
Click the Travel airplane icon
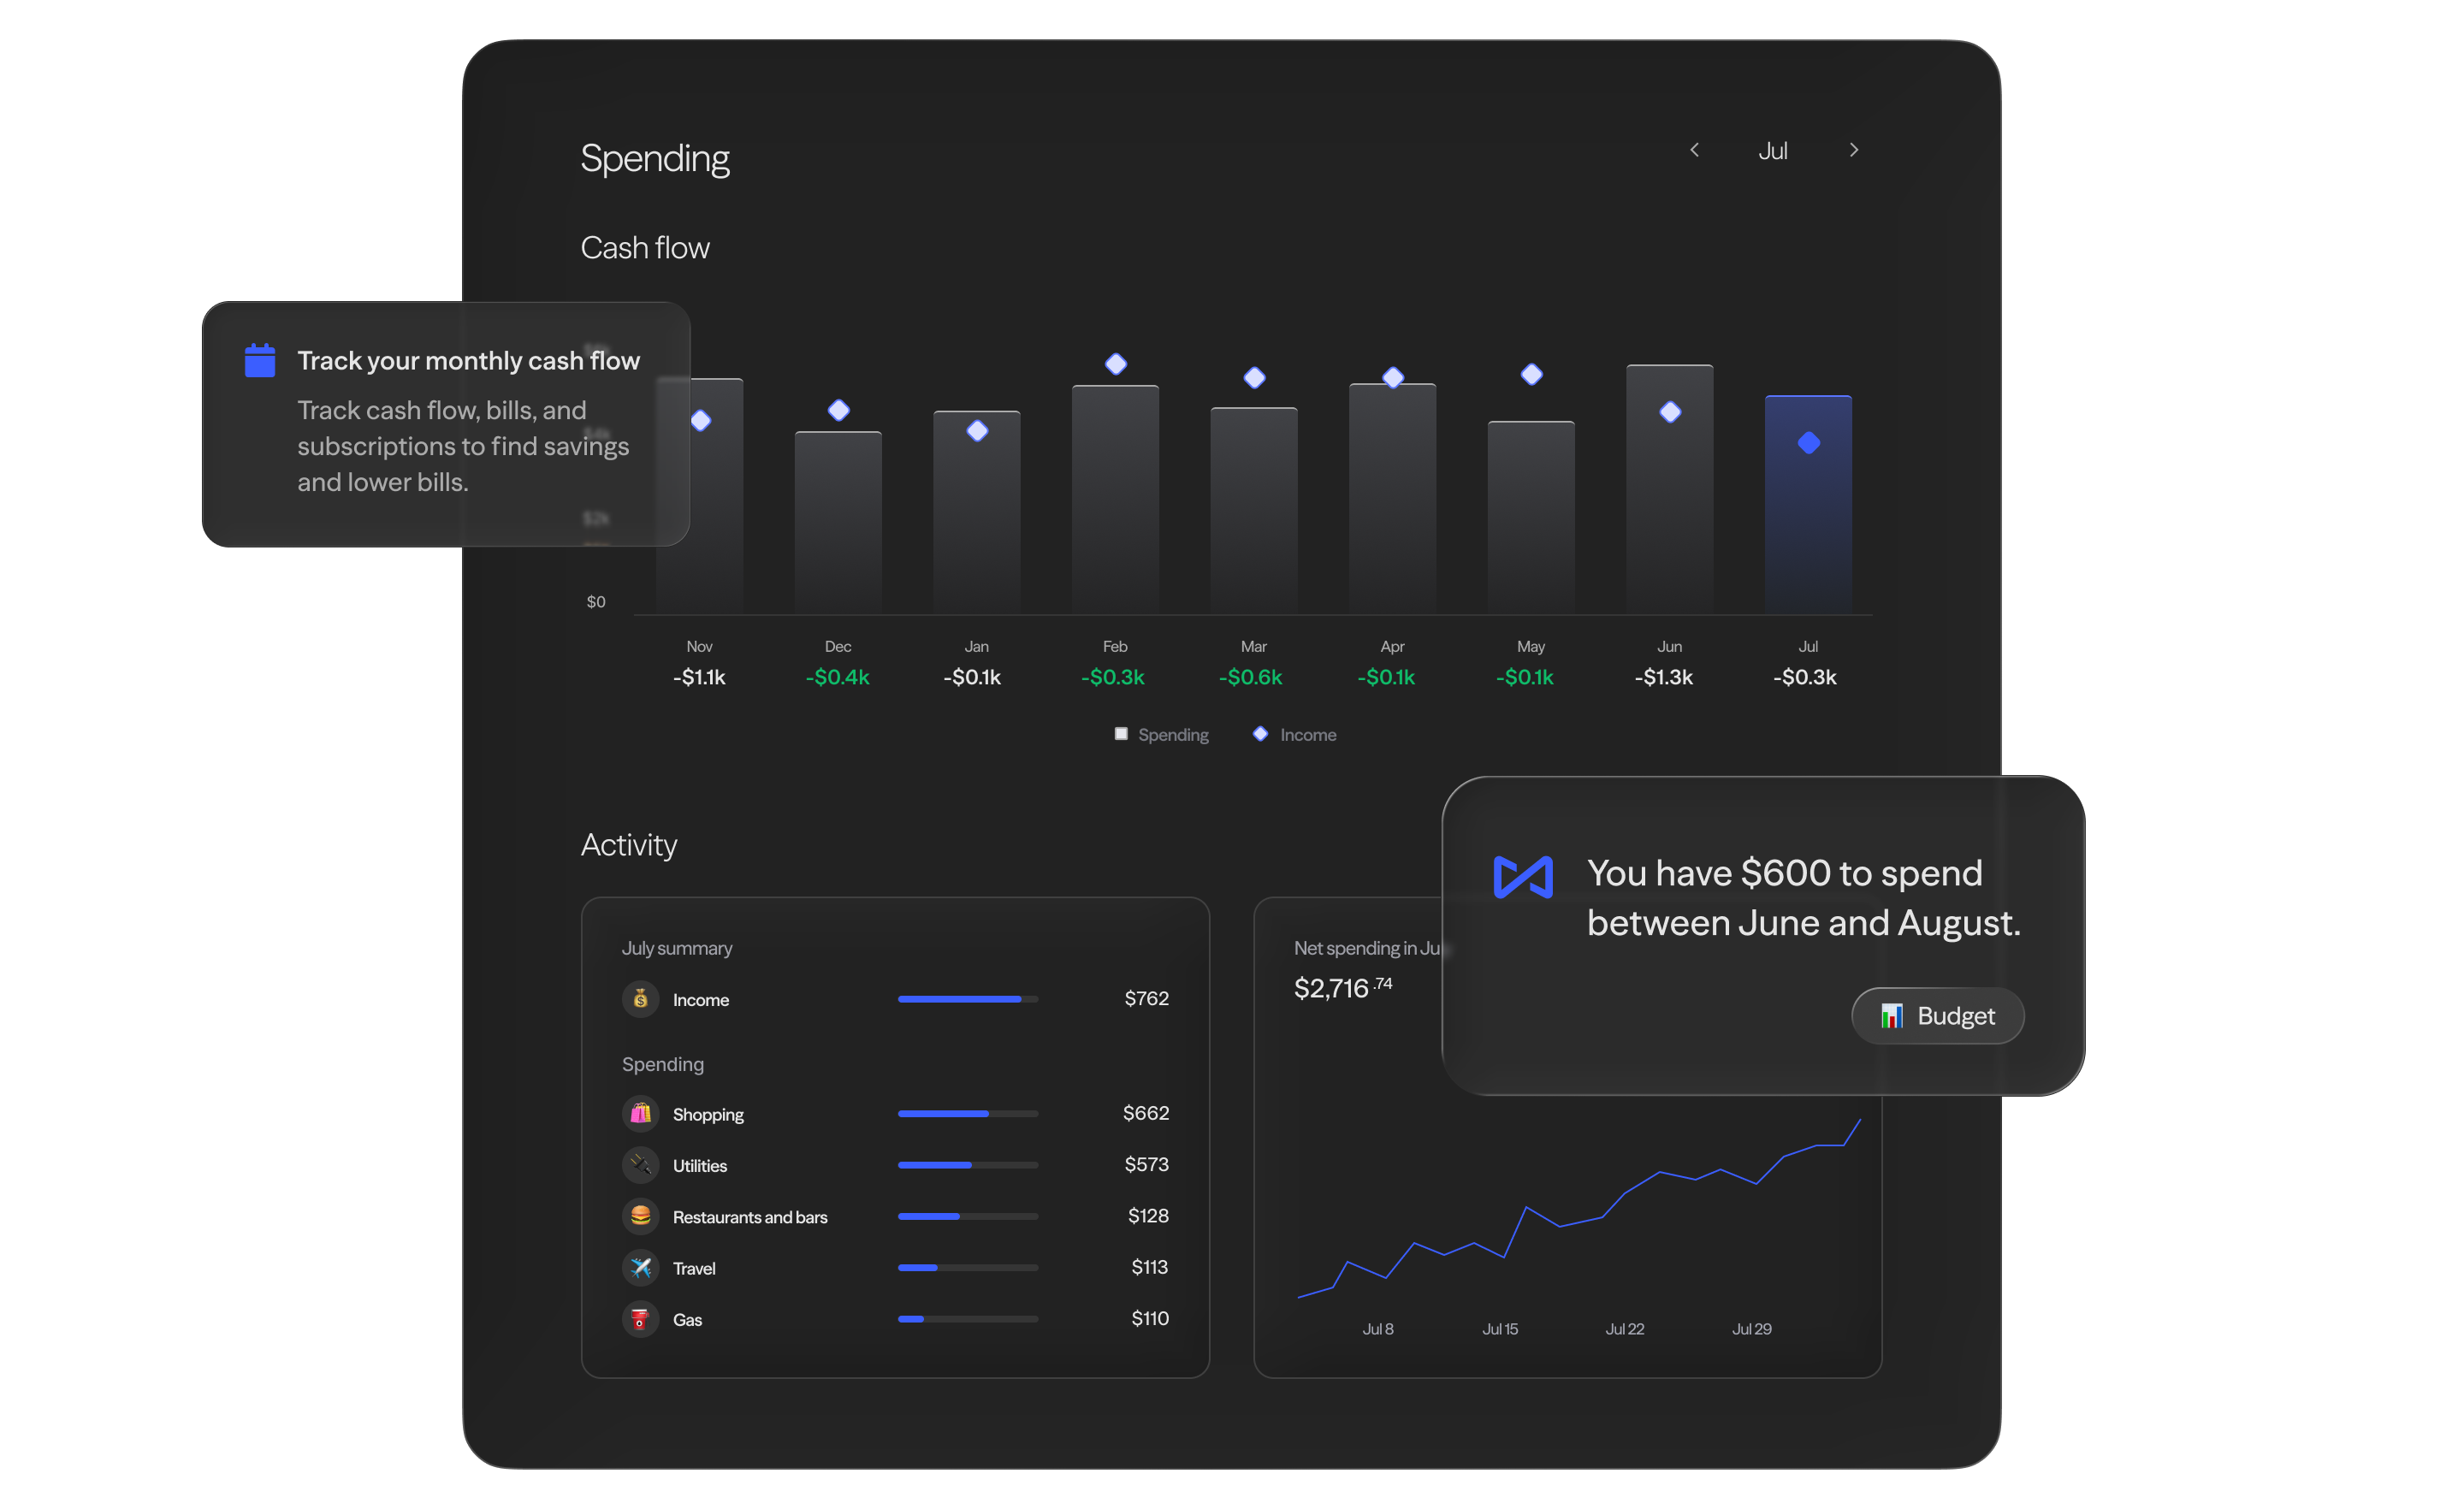[640, 1267]
